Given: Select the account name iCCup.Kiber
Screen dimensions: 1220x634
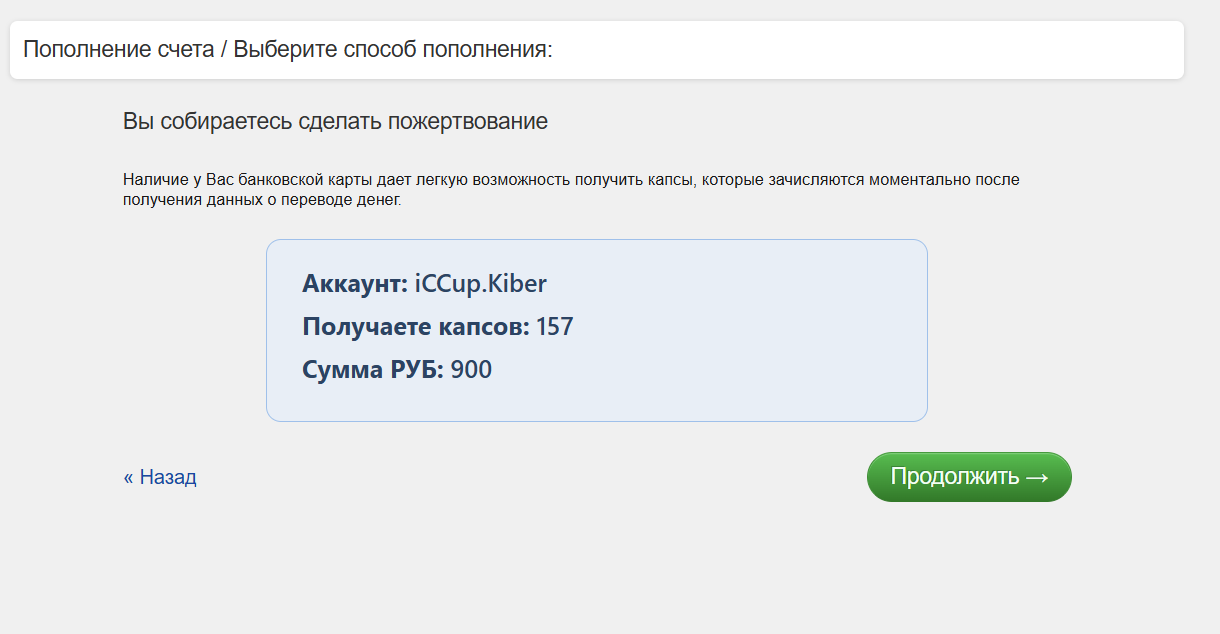Looking at the screenshot, I should 481,284.
